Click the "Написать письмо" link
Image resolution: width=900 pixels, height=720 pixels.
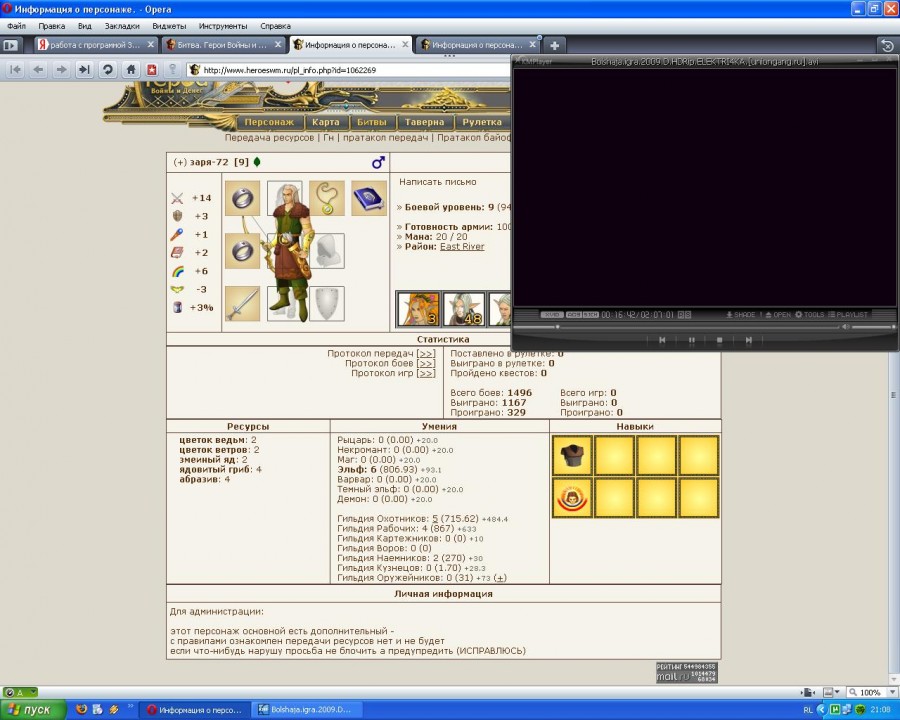(x=437, y=182)
